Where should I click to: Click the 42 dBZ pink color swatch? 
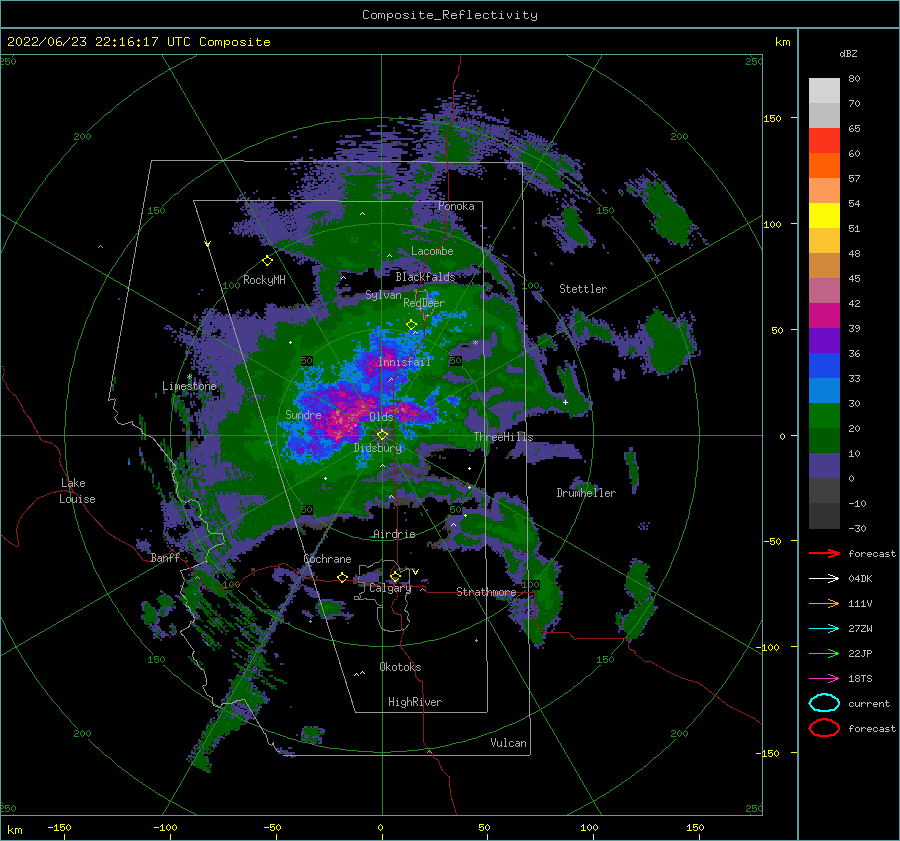point(824,290)
